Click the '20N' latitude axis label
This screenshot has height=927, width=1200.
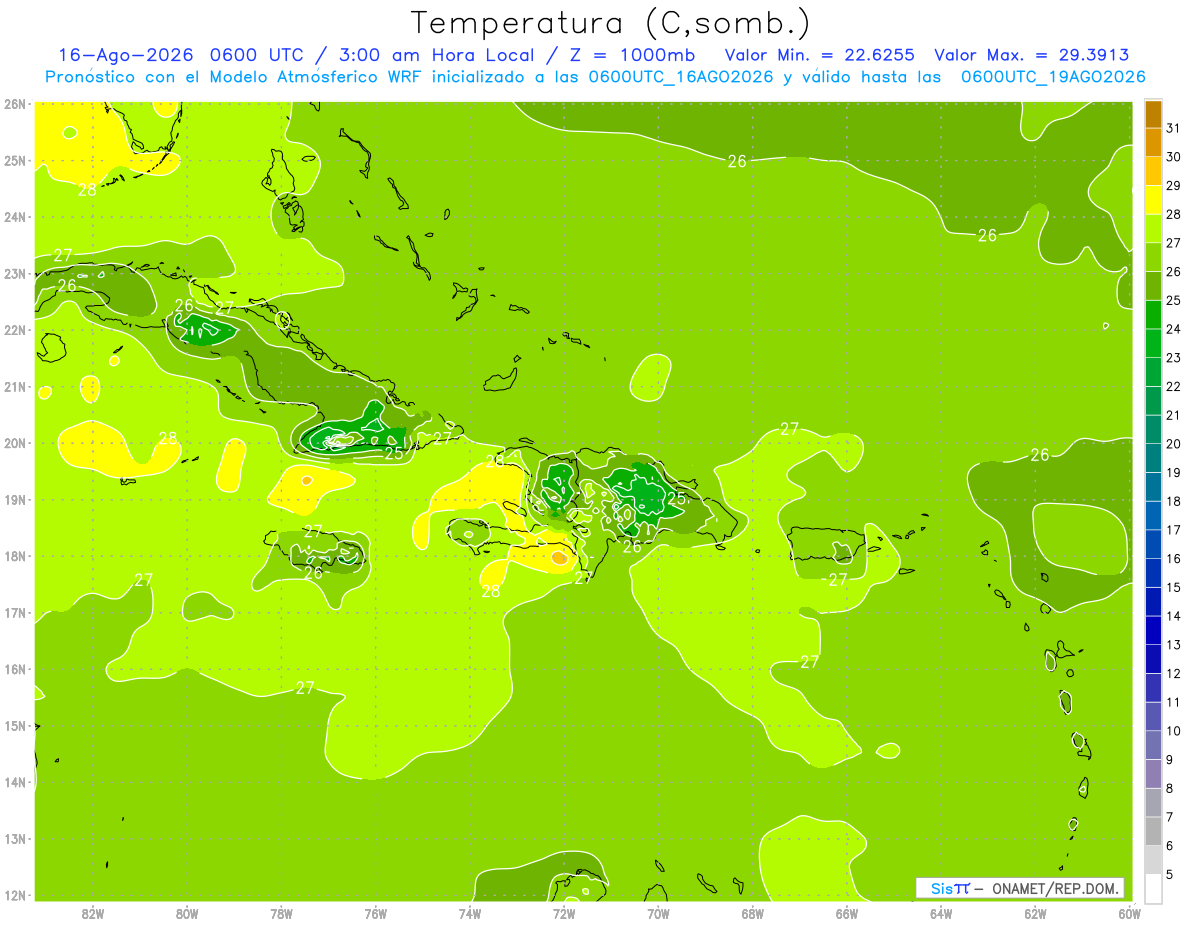(14, 443)
